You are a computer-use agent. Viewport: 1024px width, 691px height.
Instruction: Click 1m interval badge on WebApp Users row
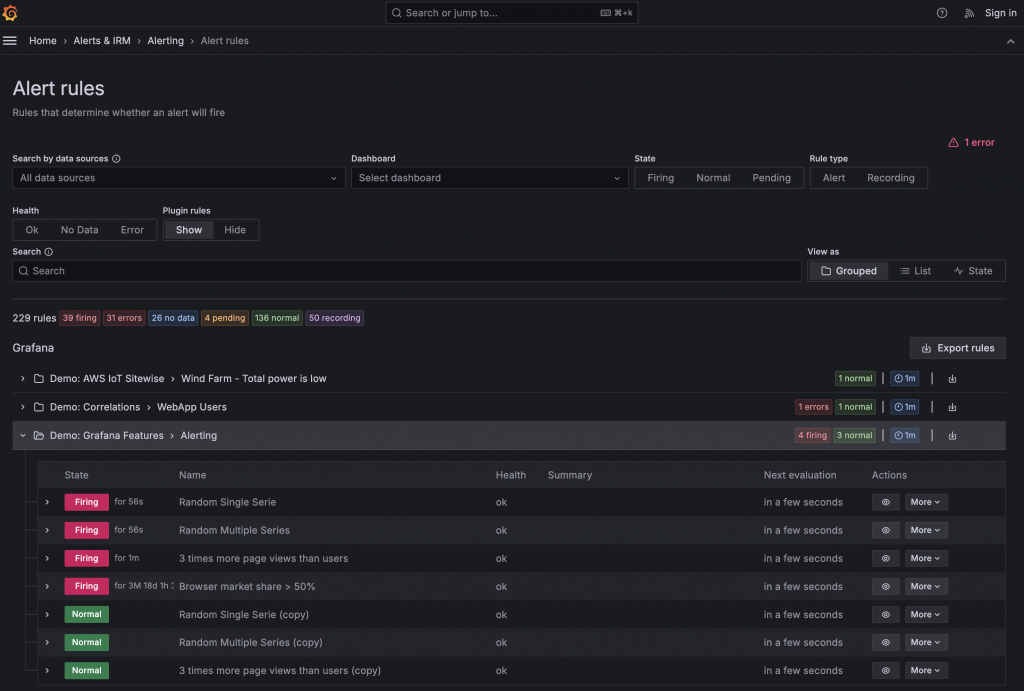(x=904, y=407)
